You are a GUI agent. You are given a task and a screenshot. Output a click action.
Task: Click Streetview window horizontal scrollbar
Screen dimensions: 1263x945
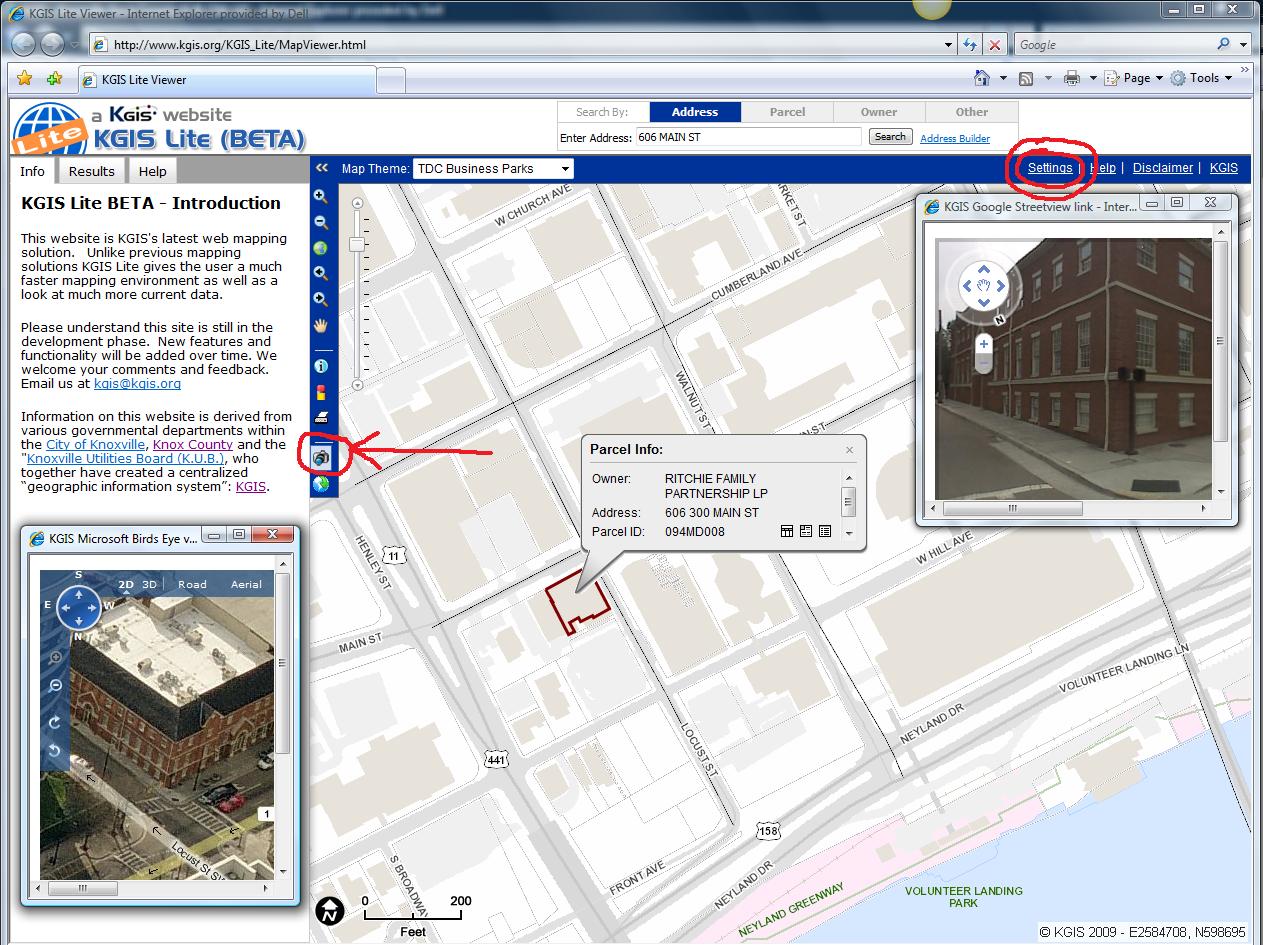[1013, 508]
